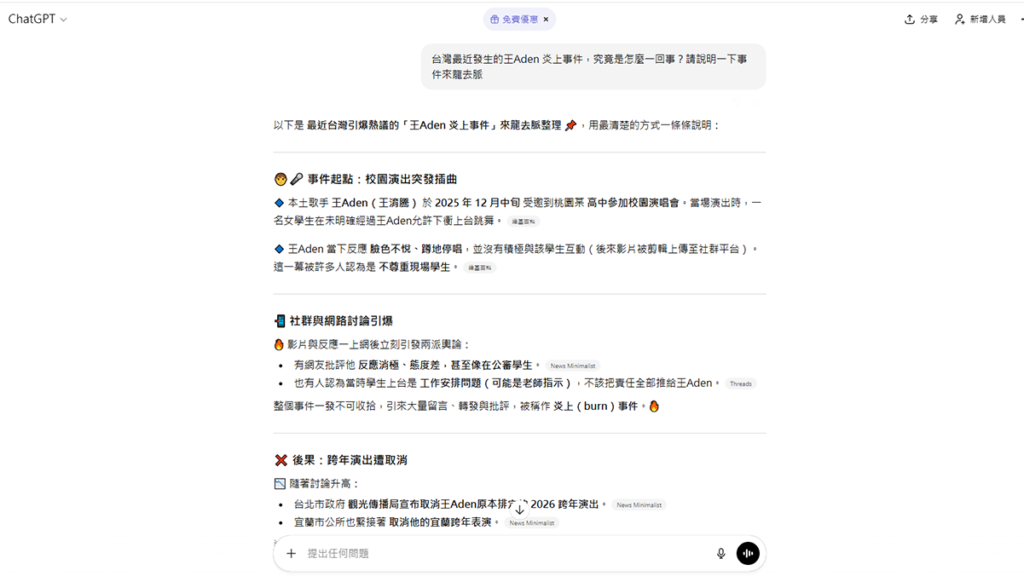Click the microphone dictation icon

721,553
